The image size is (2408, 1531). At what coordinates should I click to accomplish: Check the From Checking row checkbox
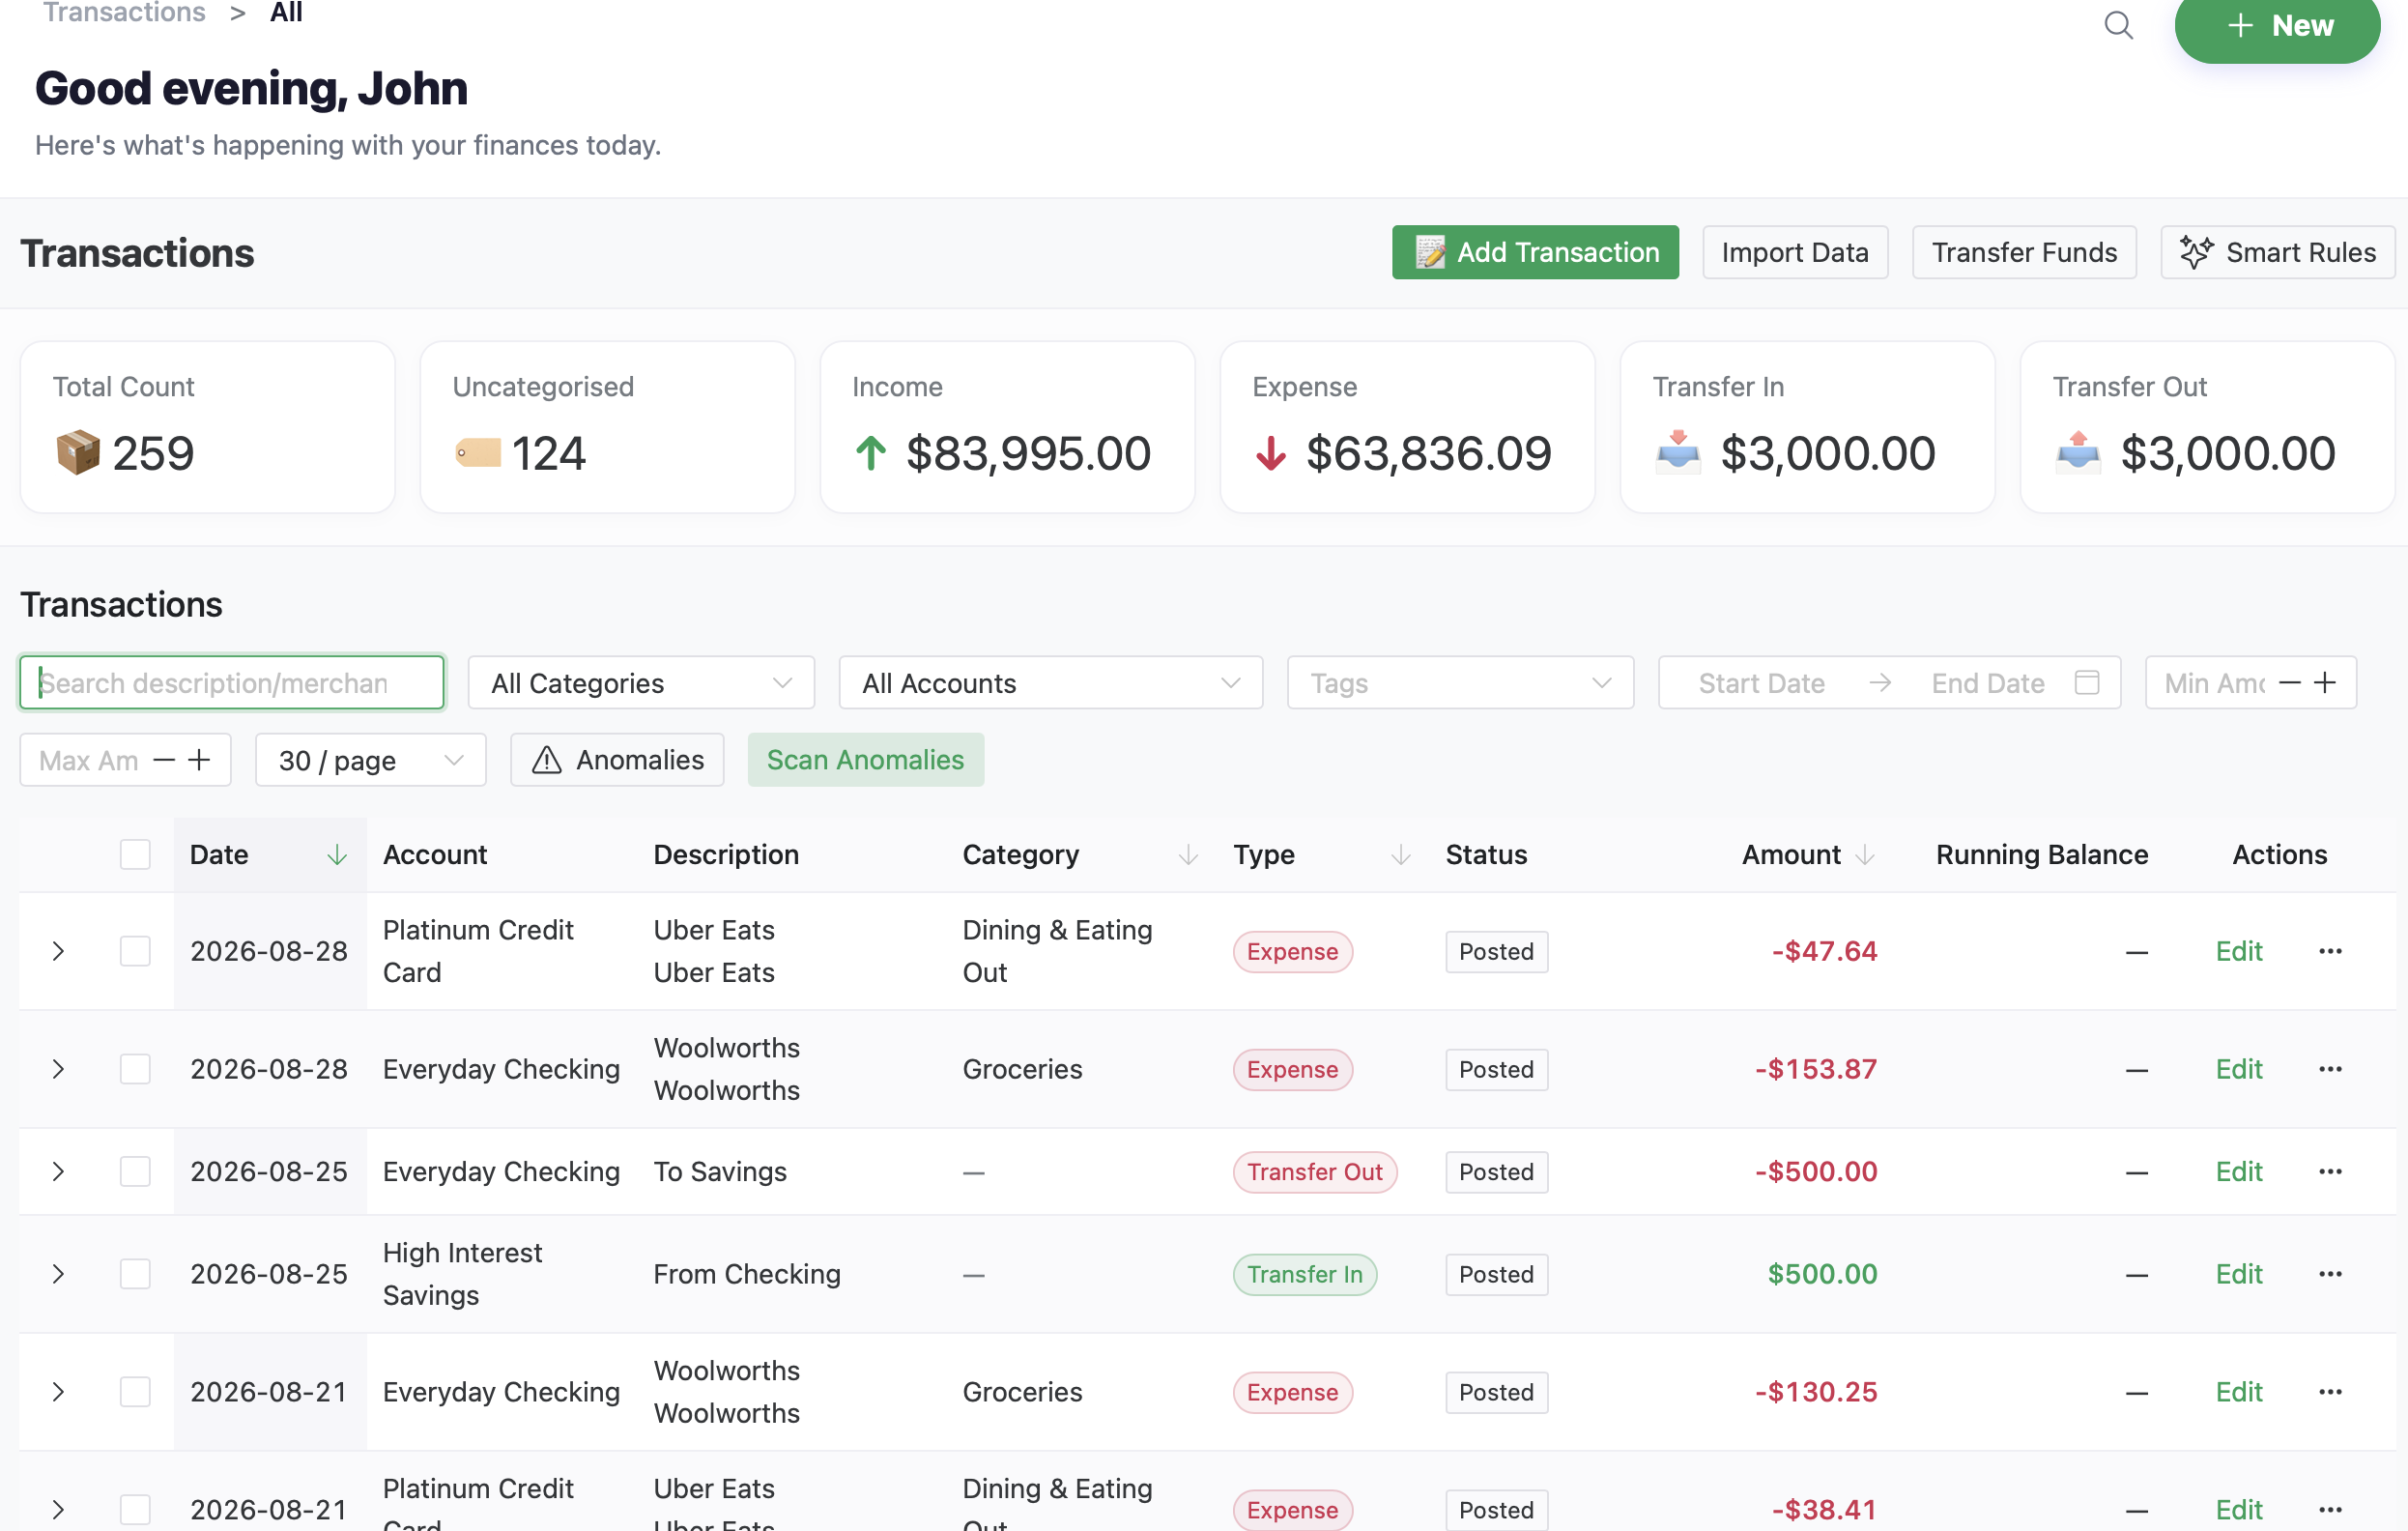coord(135,1274)
